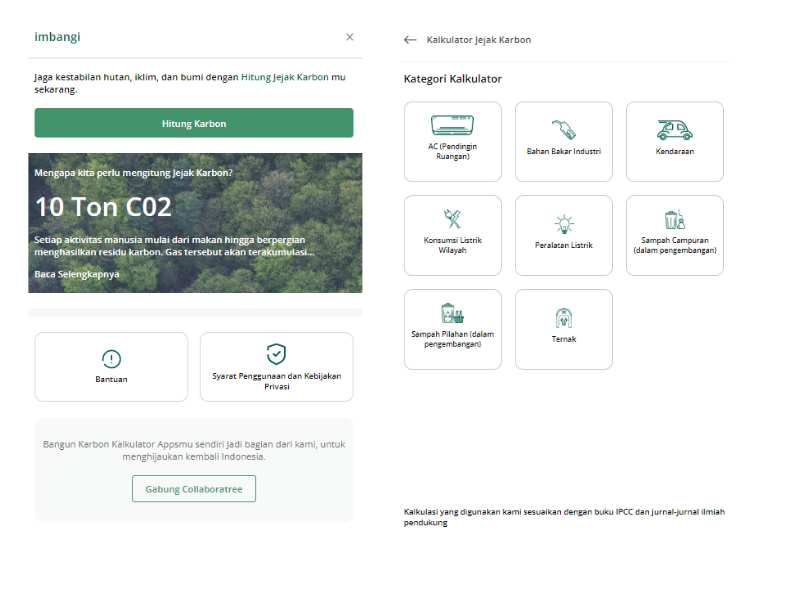This screenshot has width=800, height=600.
Task: Select the Sampah Pilahan sorted waste icon
Action: tap(453, 313)
